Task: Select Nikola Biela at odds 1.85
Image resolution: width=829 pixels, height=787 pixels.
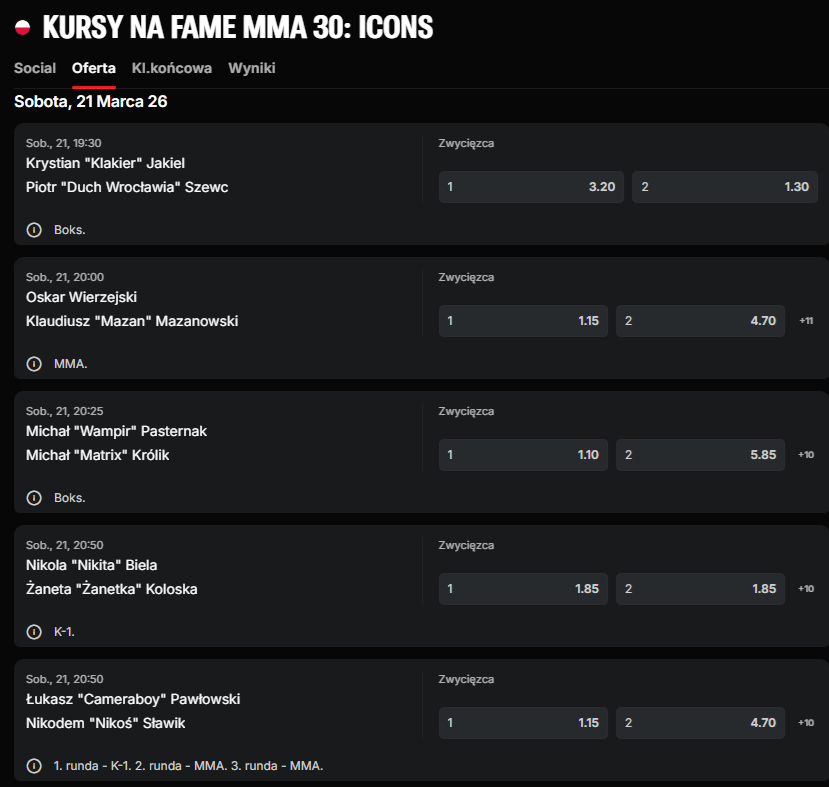Action: (x=523, y=589)
